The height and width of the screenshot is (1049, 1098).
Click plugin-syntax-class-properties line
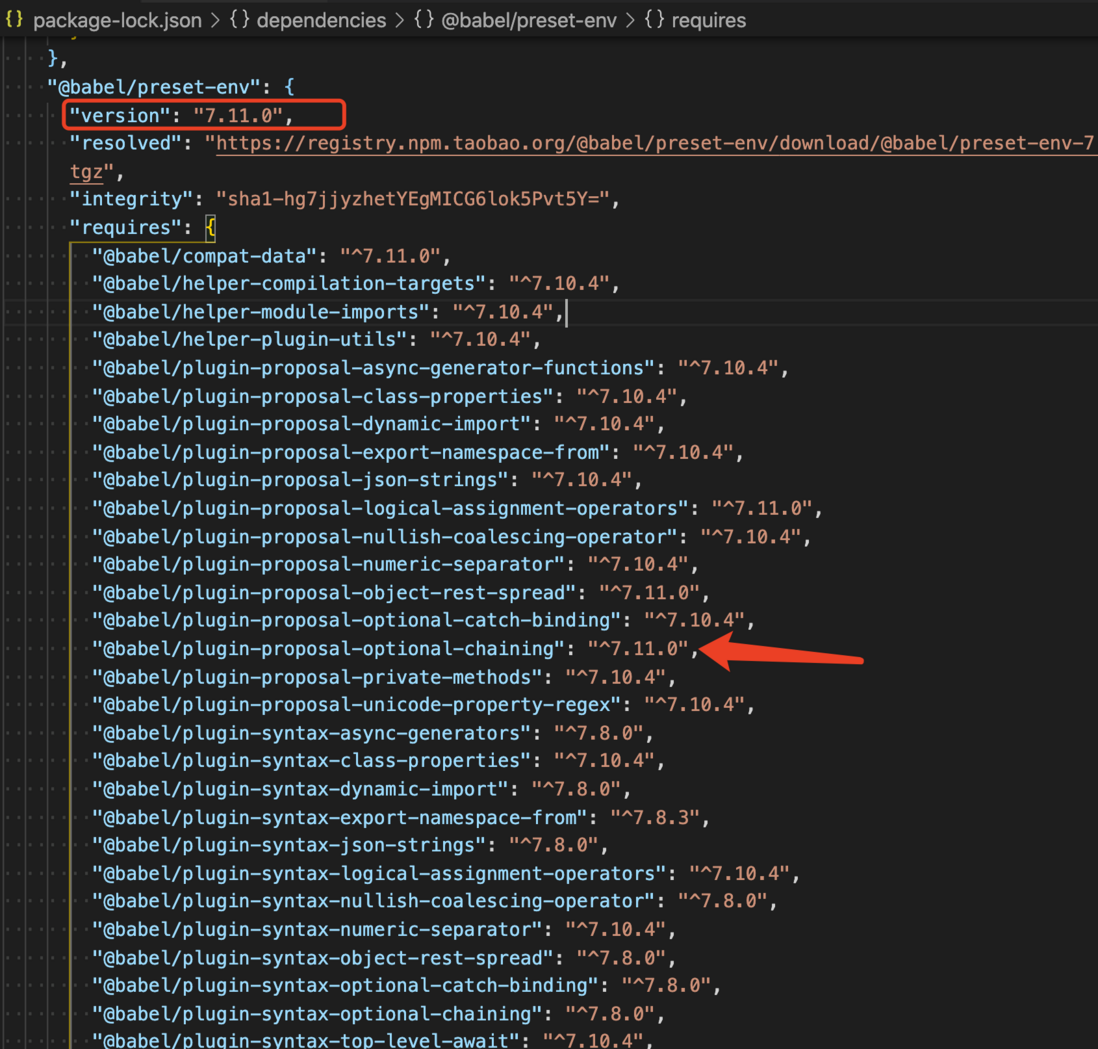(x=378, y=761)
